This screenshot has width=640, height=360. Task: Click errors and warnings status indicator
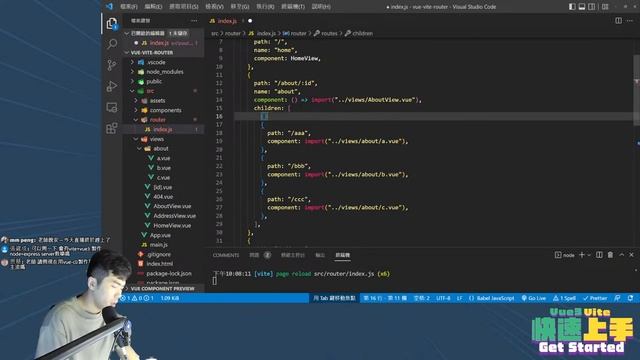[x=138, y=298]
